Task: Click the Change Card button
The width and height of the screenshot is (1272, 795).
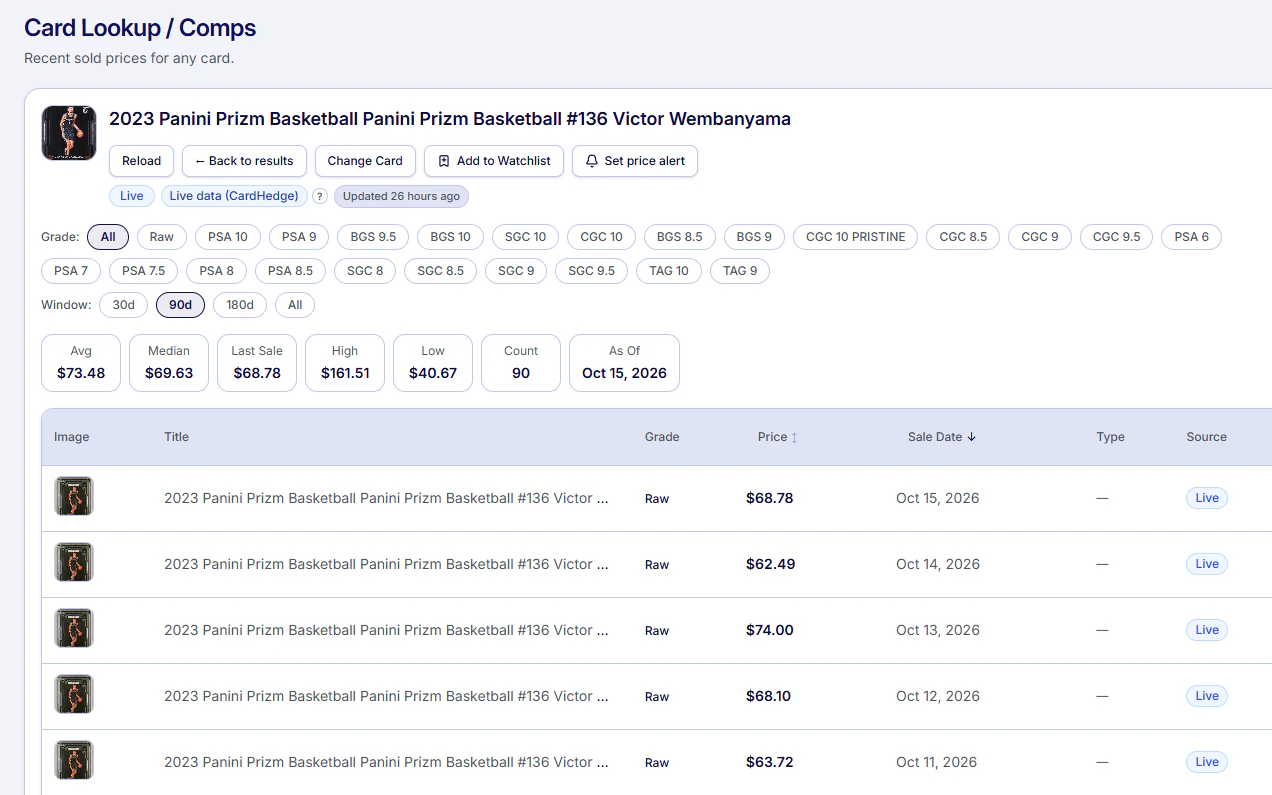Action: 365,161
